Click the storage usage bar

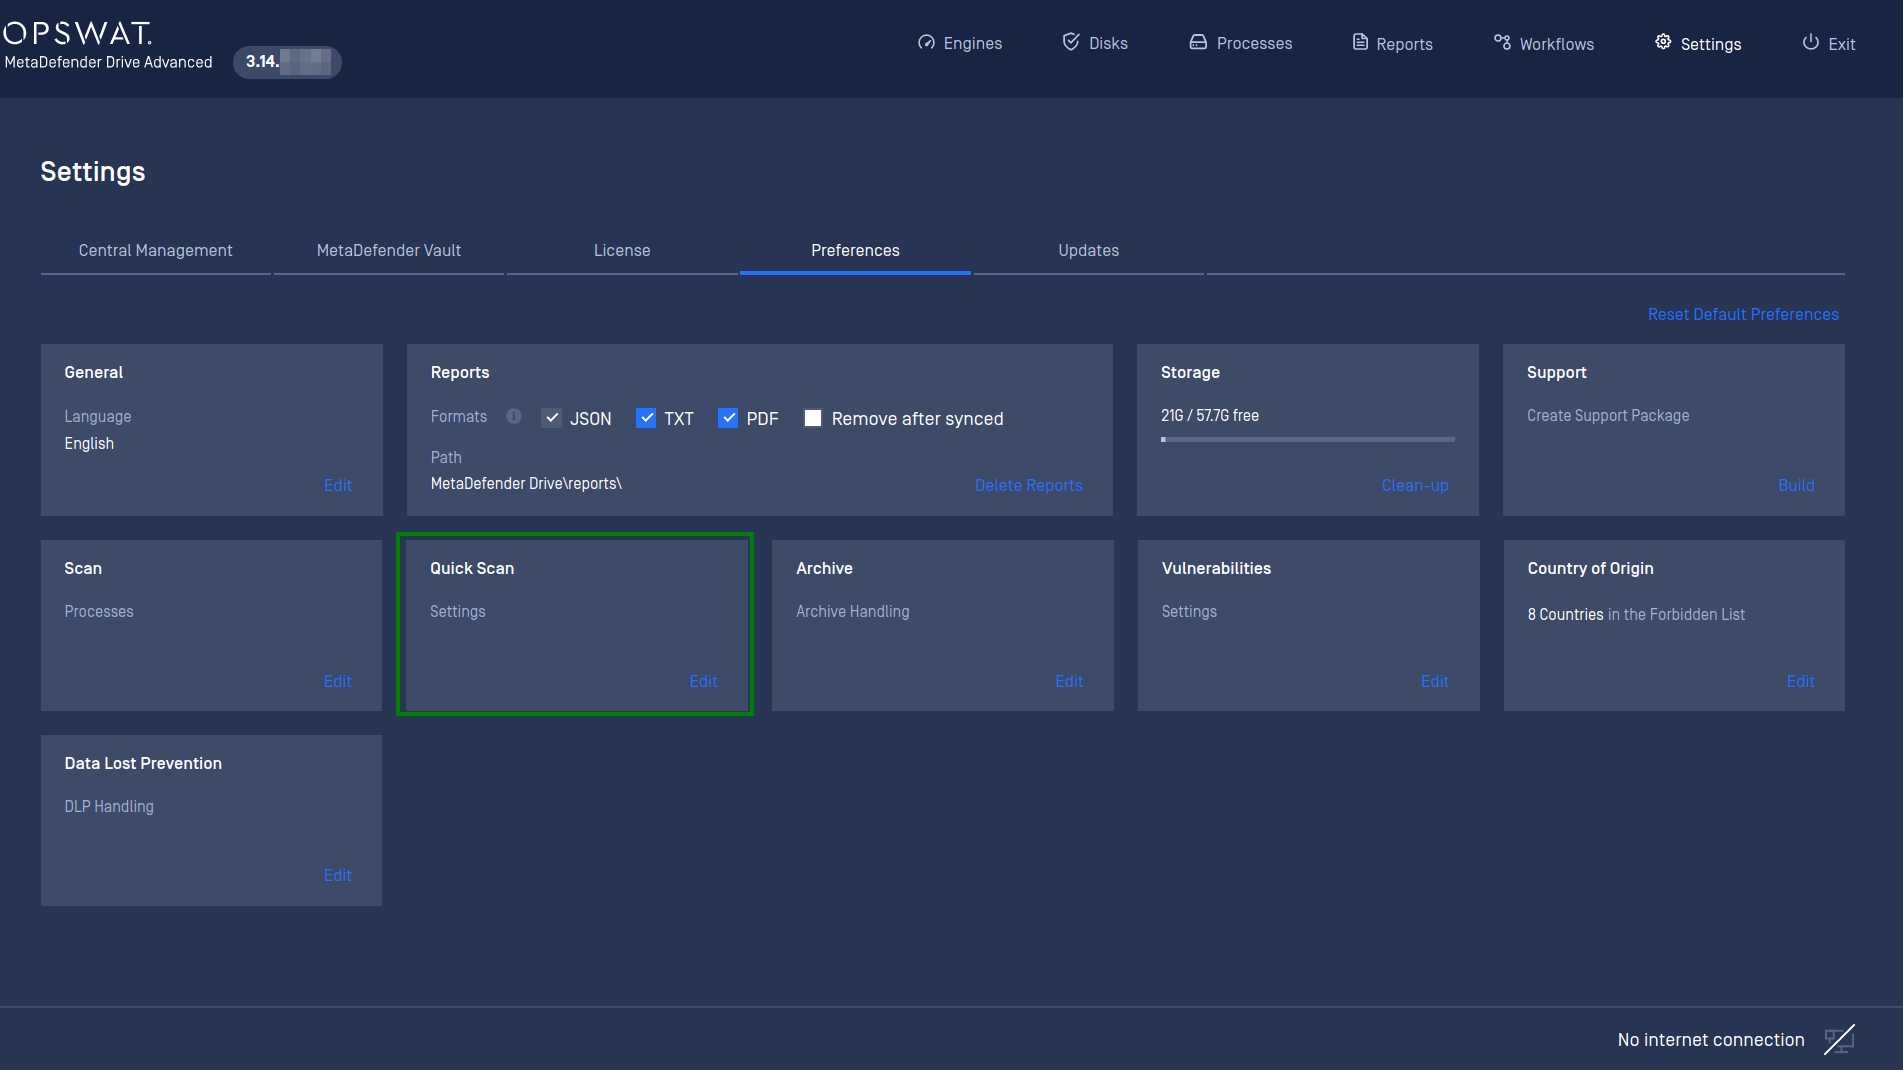[x=1308, y=439]
